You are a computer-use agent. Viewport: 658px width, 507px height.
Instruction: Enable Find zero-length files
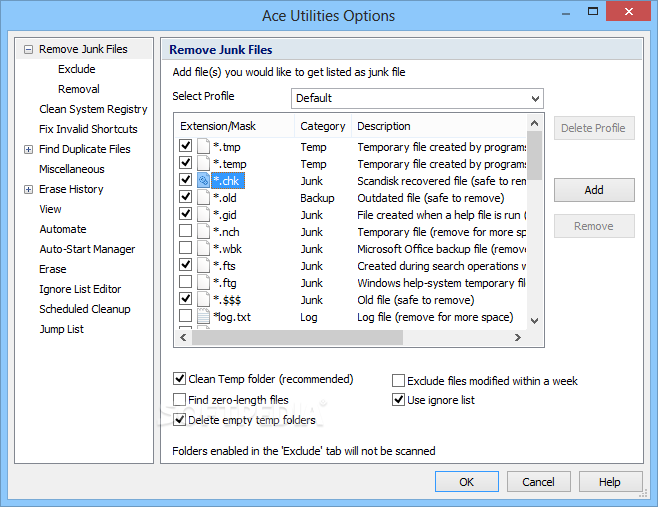pos(180,399)
